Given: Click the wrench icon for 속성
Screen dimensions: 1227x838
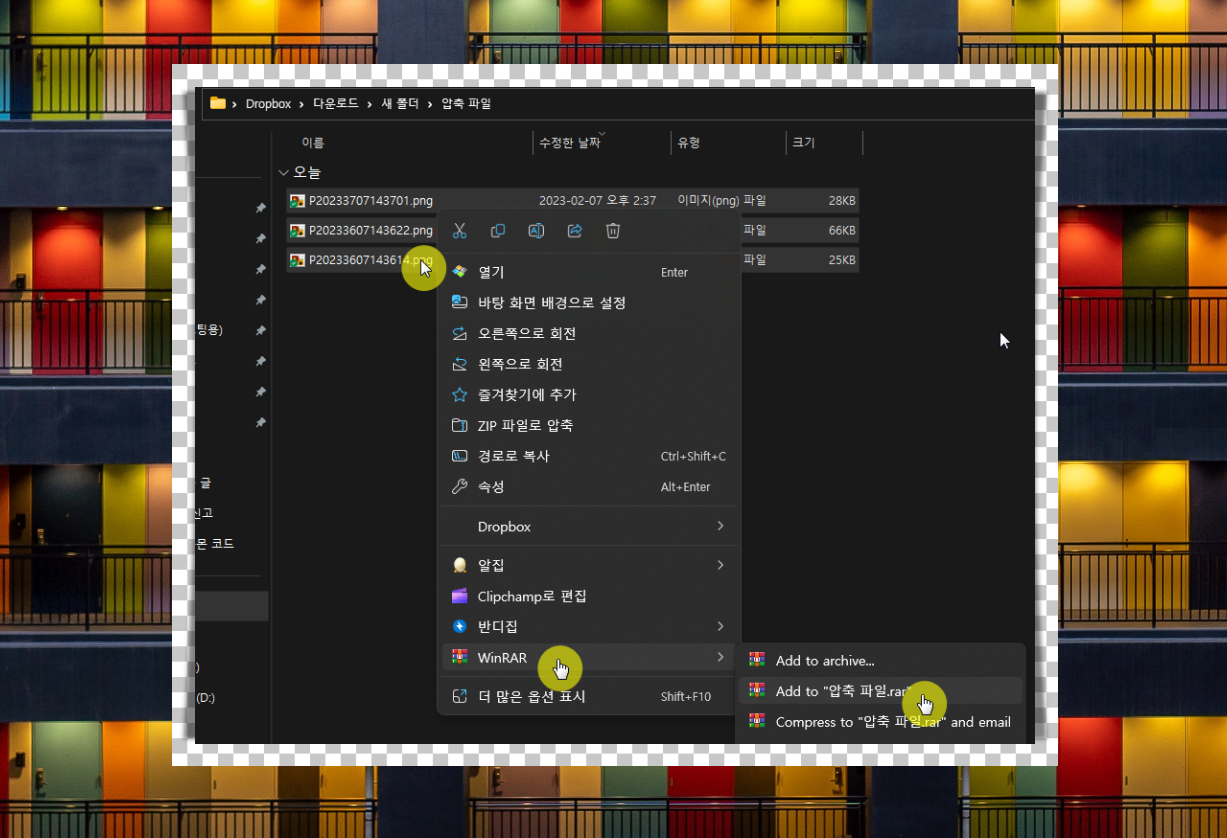Looking at the screenshot, I should pos(460,487).
